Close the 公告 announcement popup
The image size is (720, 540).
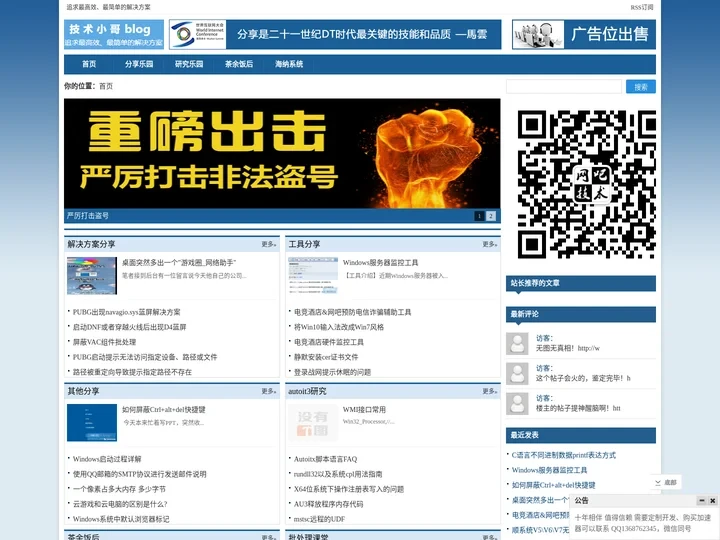coord(713,501)
